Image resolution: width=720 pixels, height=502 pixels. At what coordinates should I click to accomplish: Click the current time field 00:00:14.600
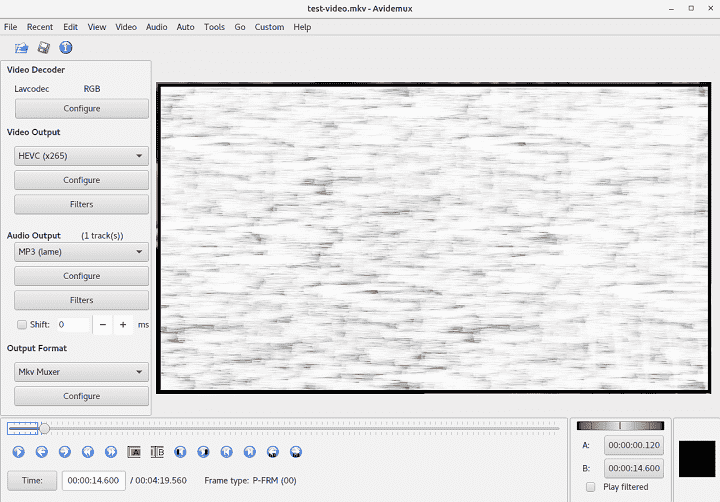94,481
